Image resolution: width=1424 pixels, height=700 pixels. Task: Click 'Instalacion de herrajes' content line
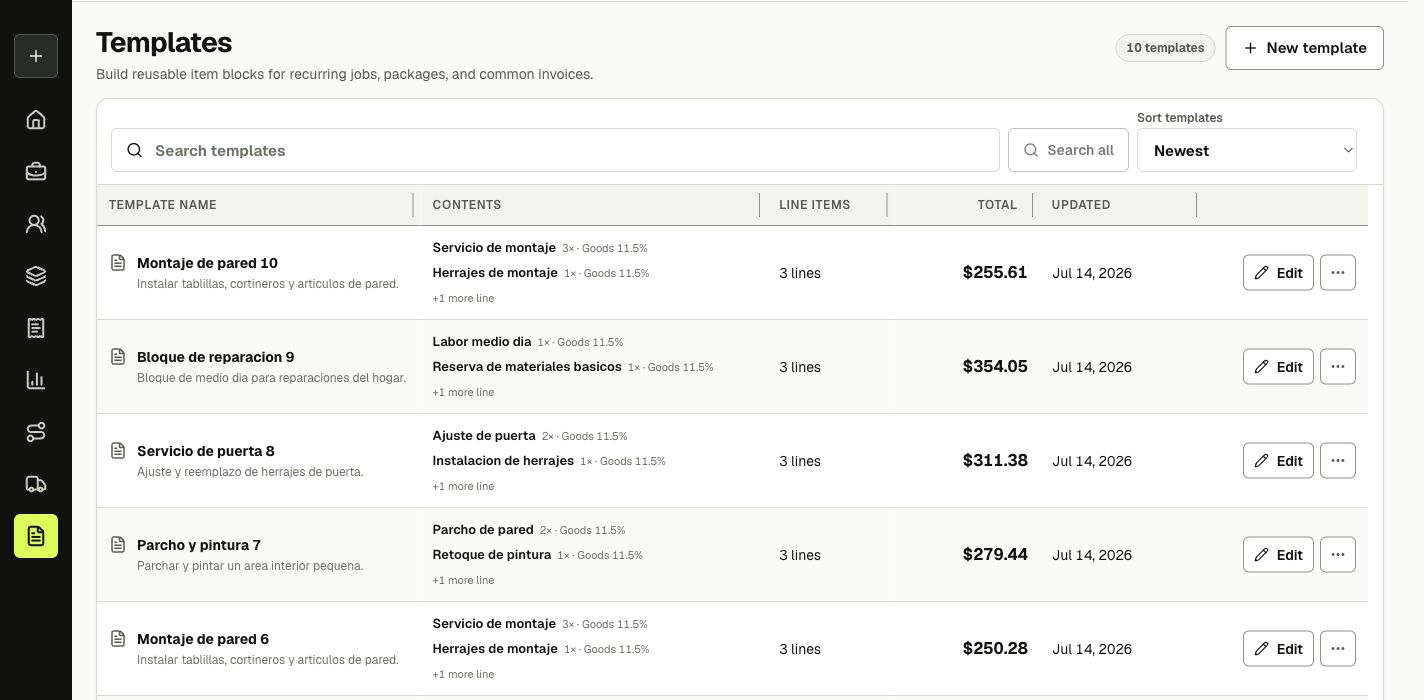[503, 460]
